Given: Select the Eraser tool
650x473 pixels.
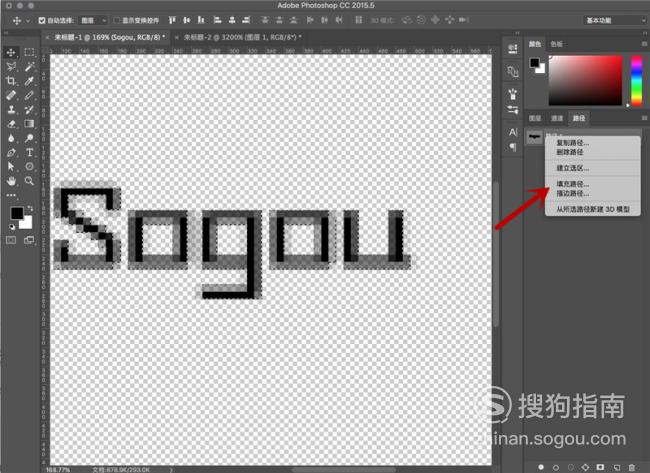Looking at the screenshot, I should pos(11,124).
